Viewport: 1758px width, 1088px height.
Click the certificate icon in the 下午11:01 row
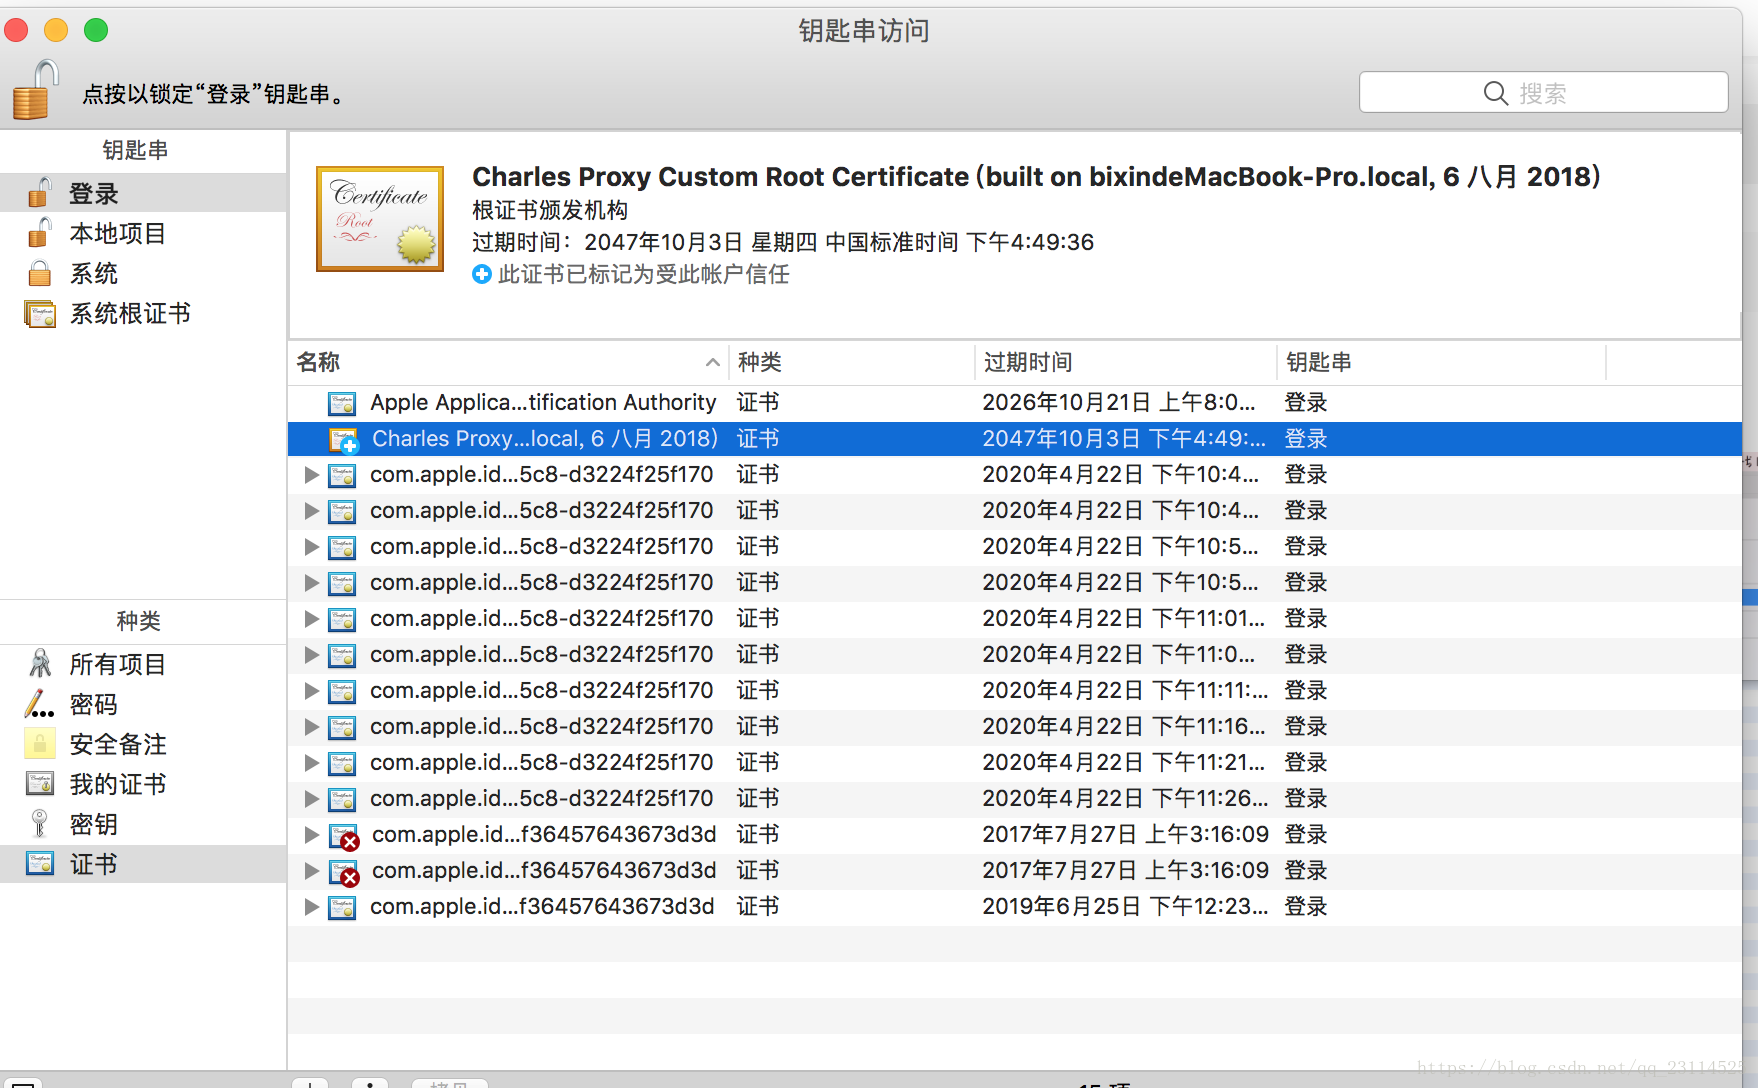point(342,619)
